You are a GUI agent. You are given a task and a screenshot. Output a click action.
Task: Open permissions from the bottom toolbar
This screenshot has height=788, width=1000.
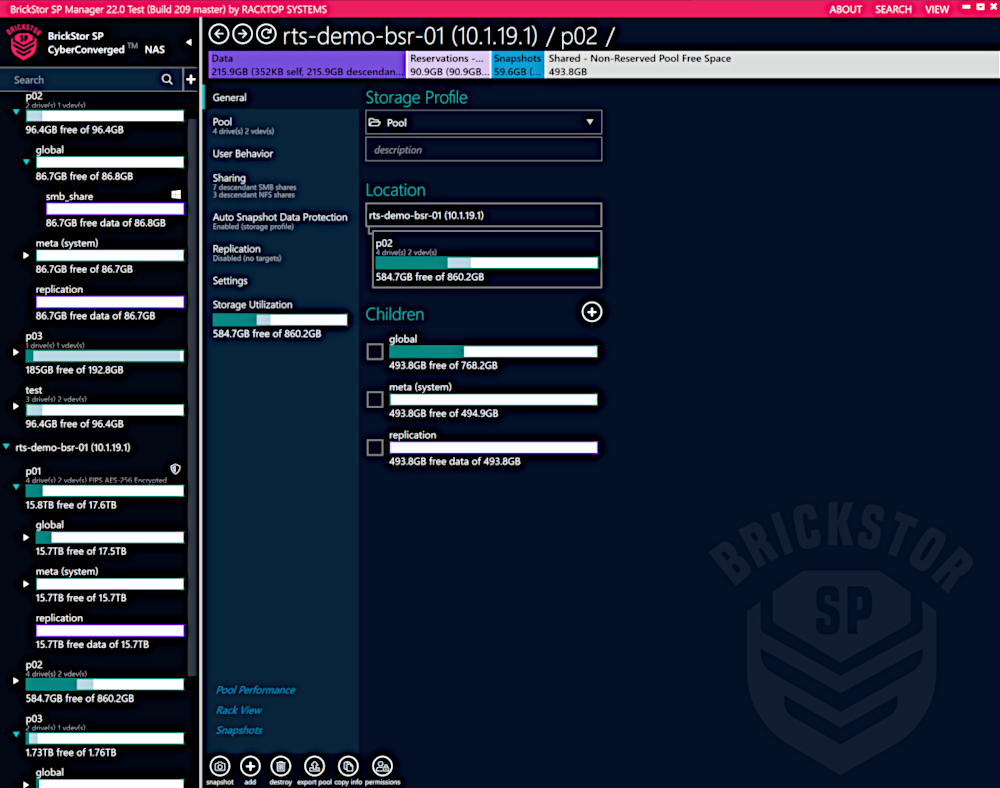point(382,767)
